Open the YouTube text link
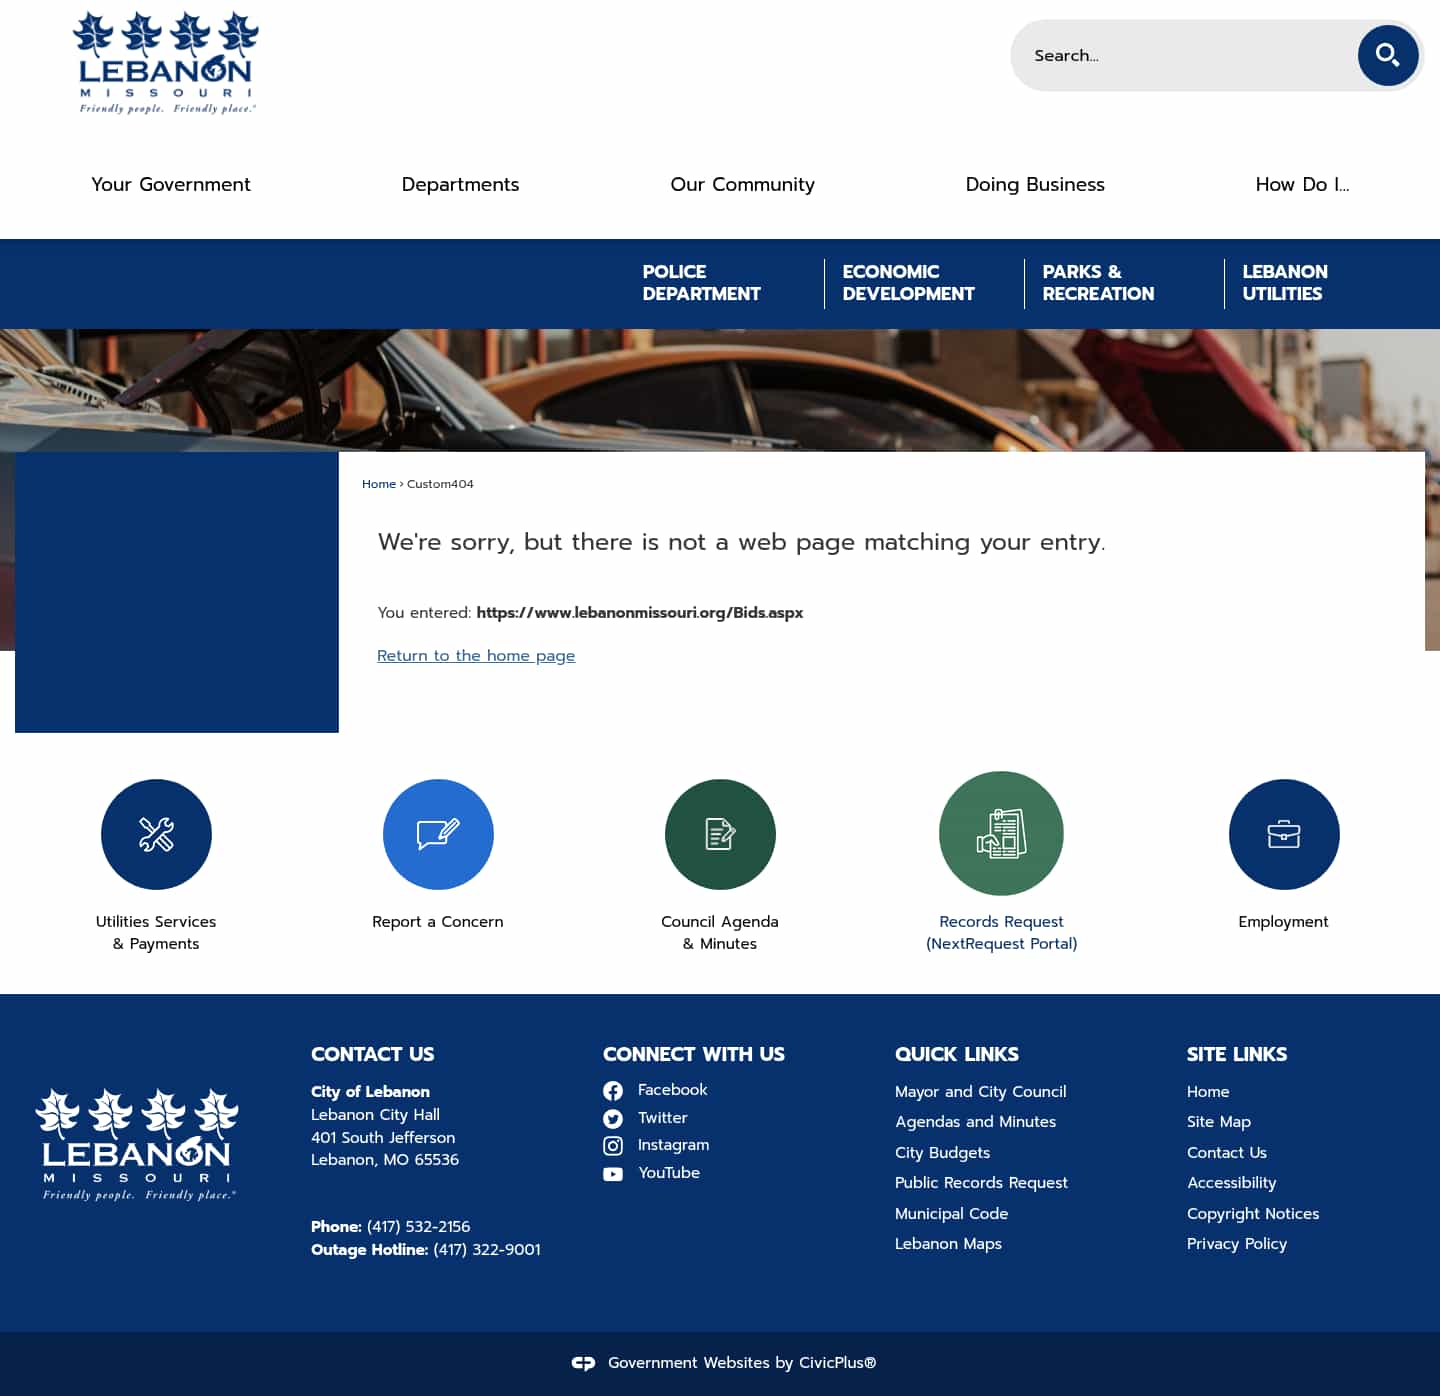Screen dimensions: 1440x1396 point(669,1173)
